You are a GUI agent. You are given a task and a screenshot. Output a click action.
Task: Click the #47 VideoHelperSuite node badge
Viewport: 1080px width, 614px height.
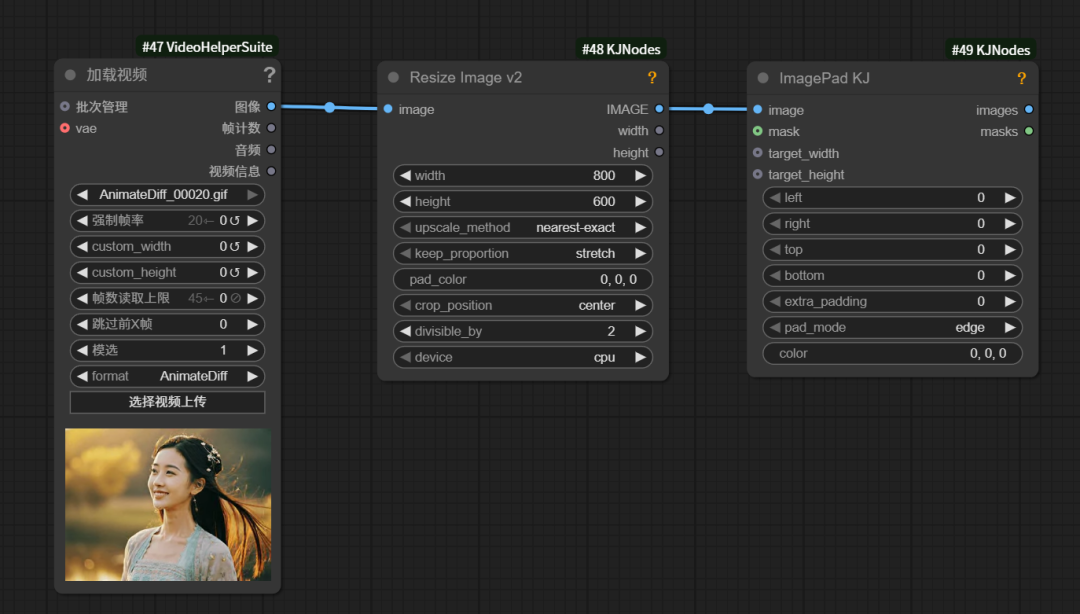coord(207,45)
